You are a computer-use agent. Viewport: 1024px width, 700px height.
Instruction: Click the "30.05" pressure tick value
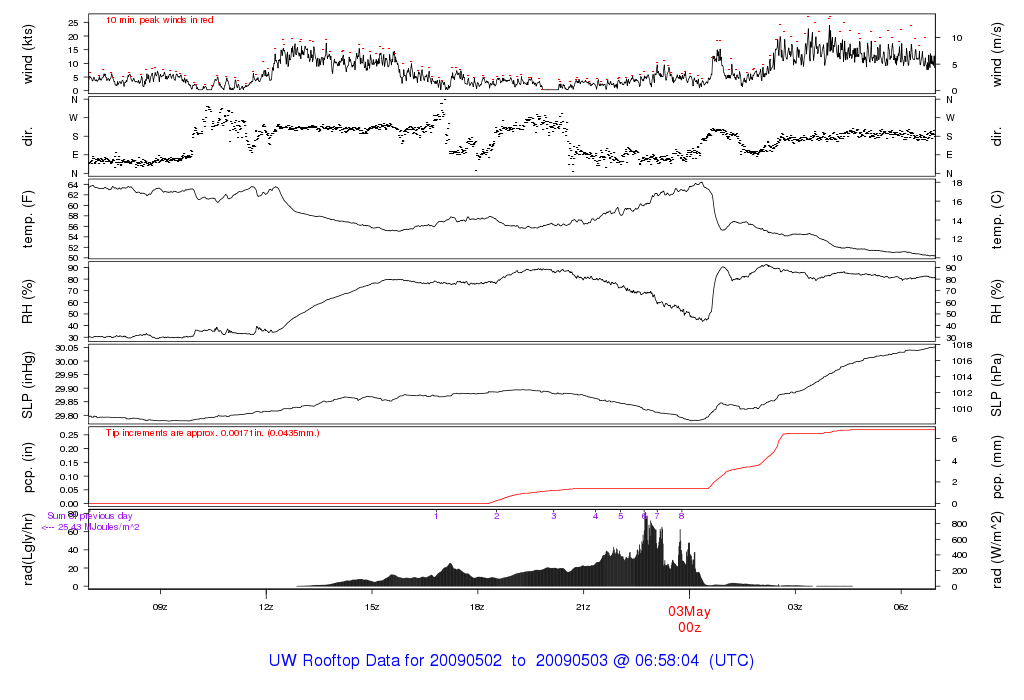click(67, 349)
